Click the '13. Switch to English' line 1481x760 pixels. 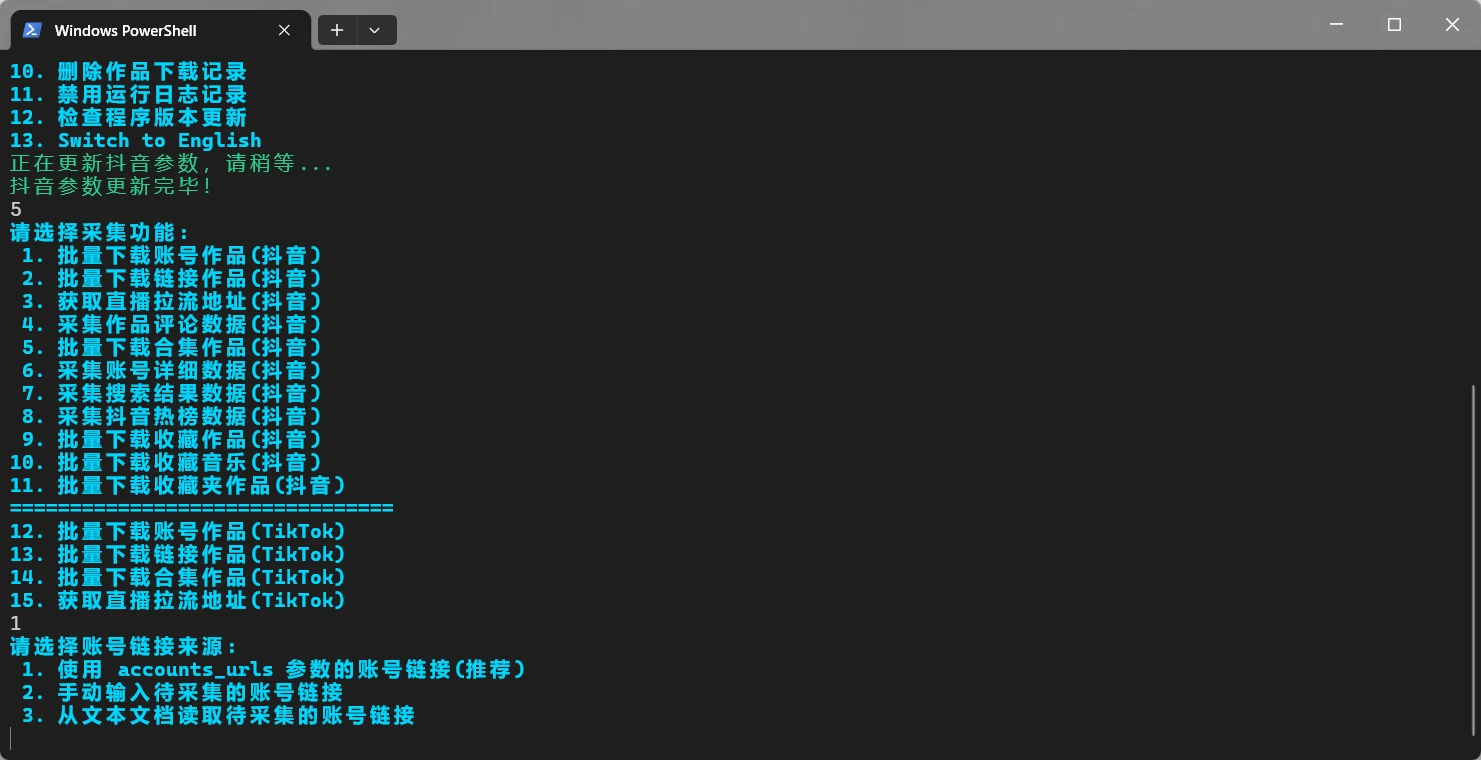[135, 141]
